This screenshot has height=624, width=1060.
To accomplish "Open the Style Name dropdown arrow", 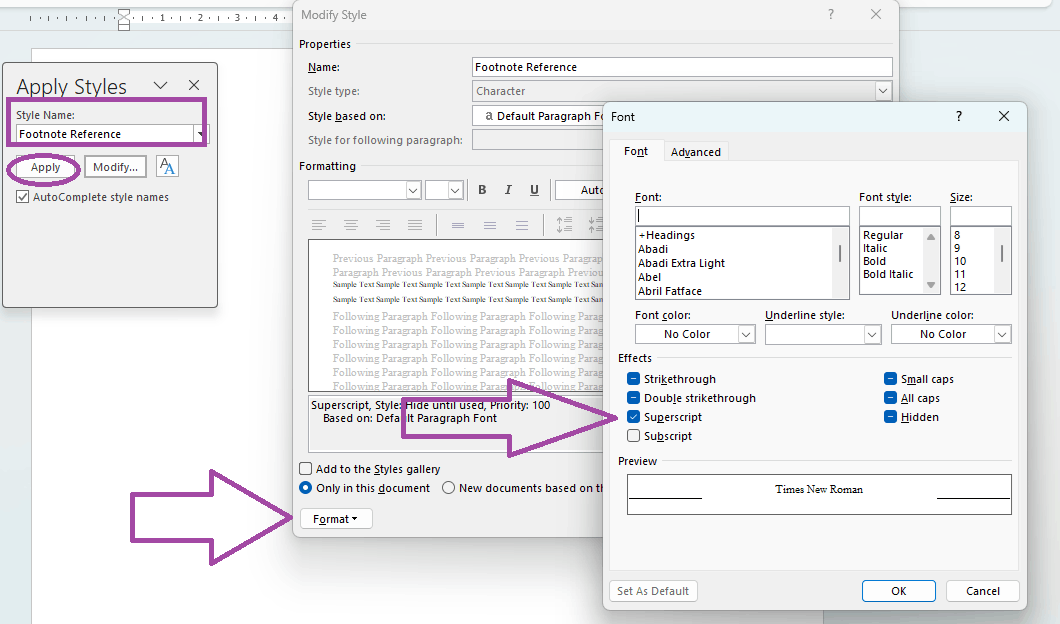I will click(x=201, y=134).
